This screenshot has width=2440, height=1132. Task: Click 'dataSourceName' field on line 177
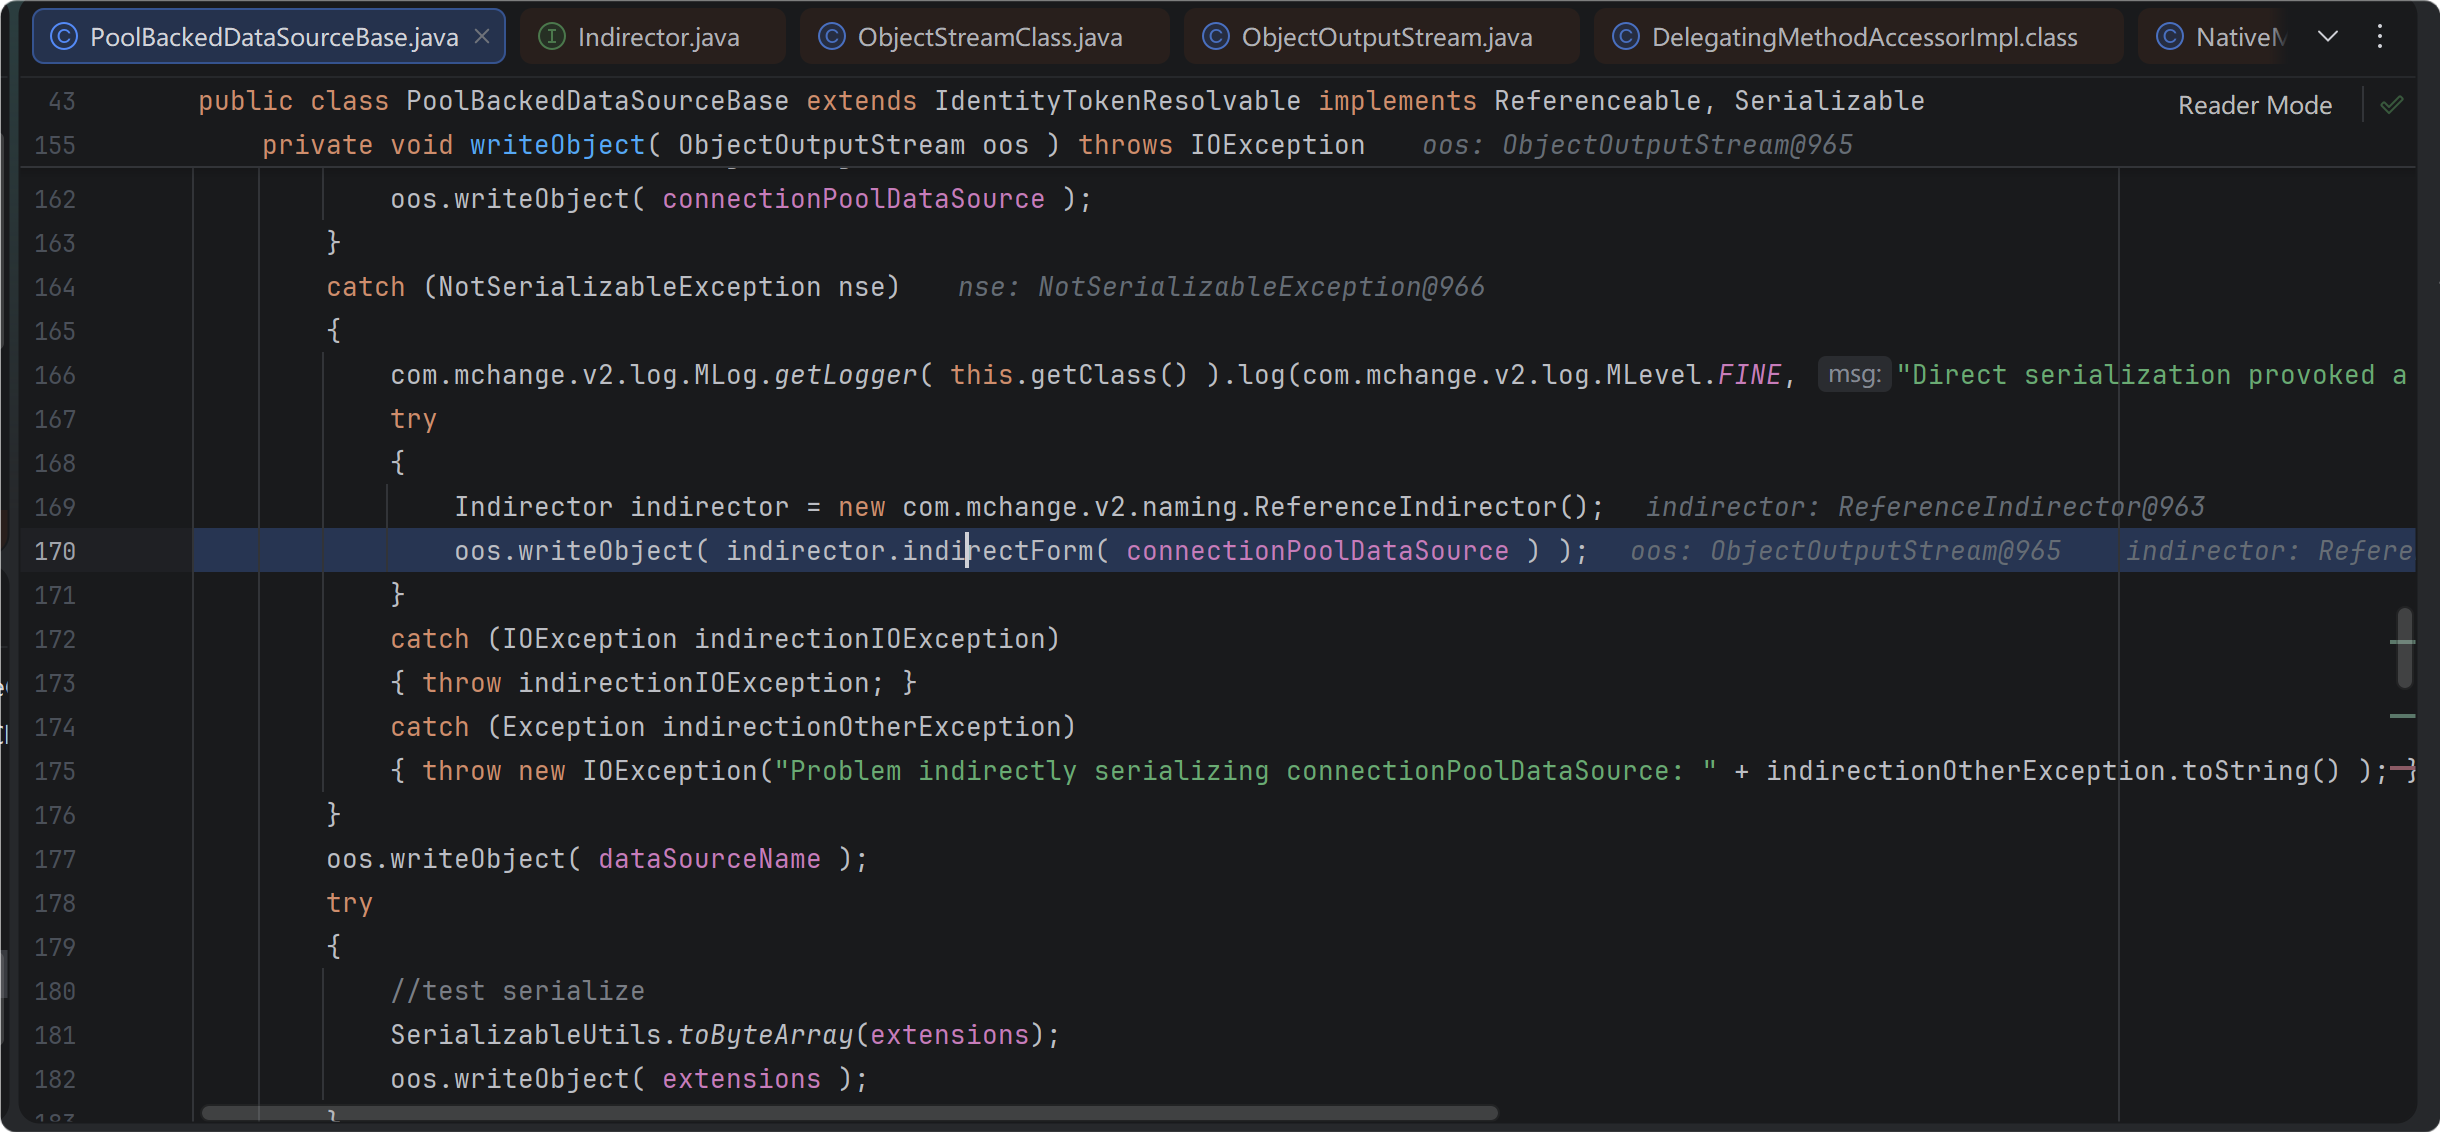(709, 859)
